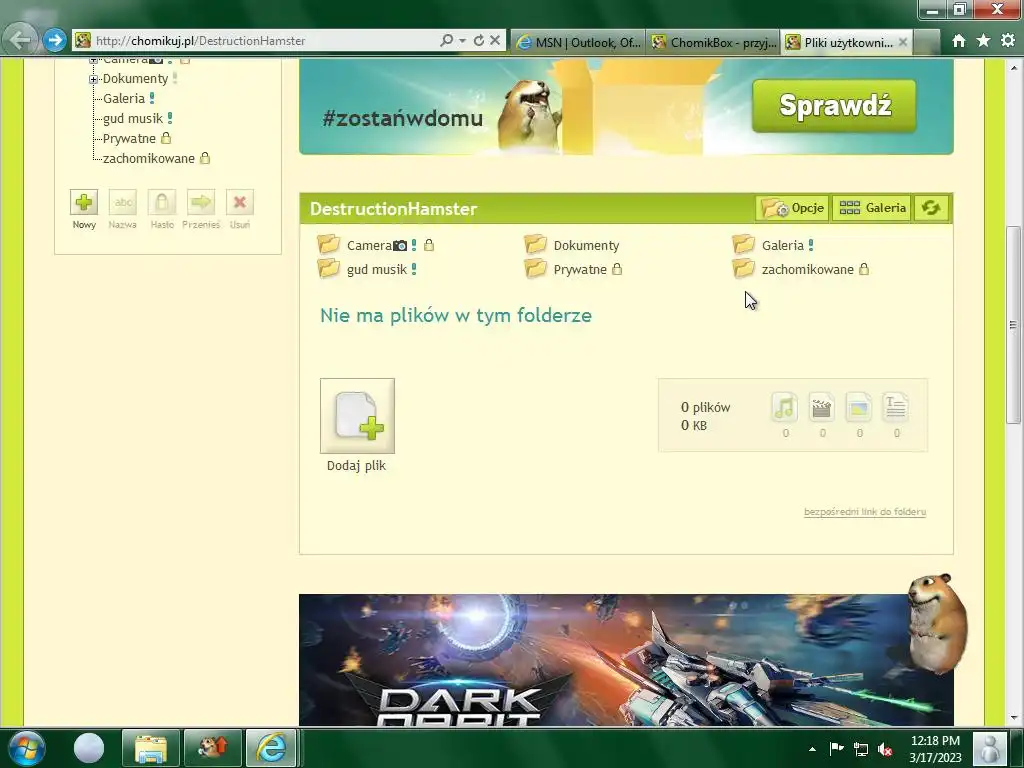Image resolution: width=1024 pixels, height=768 pixels.
Task: Click the music files count icon
Action: pyautogui.click(x=784, y=408)
